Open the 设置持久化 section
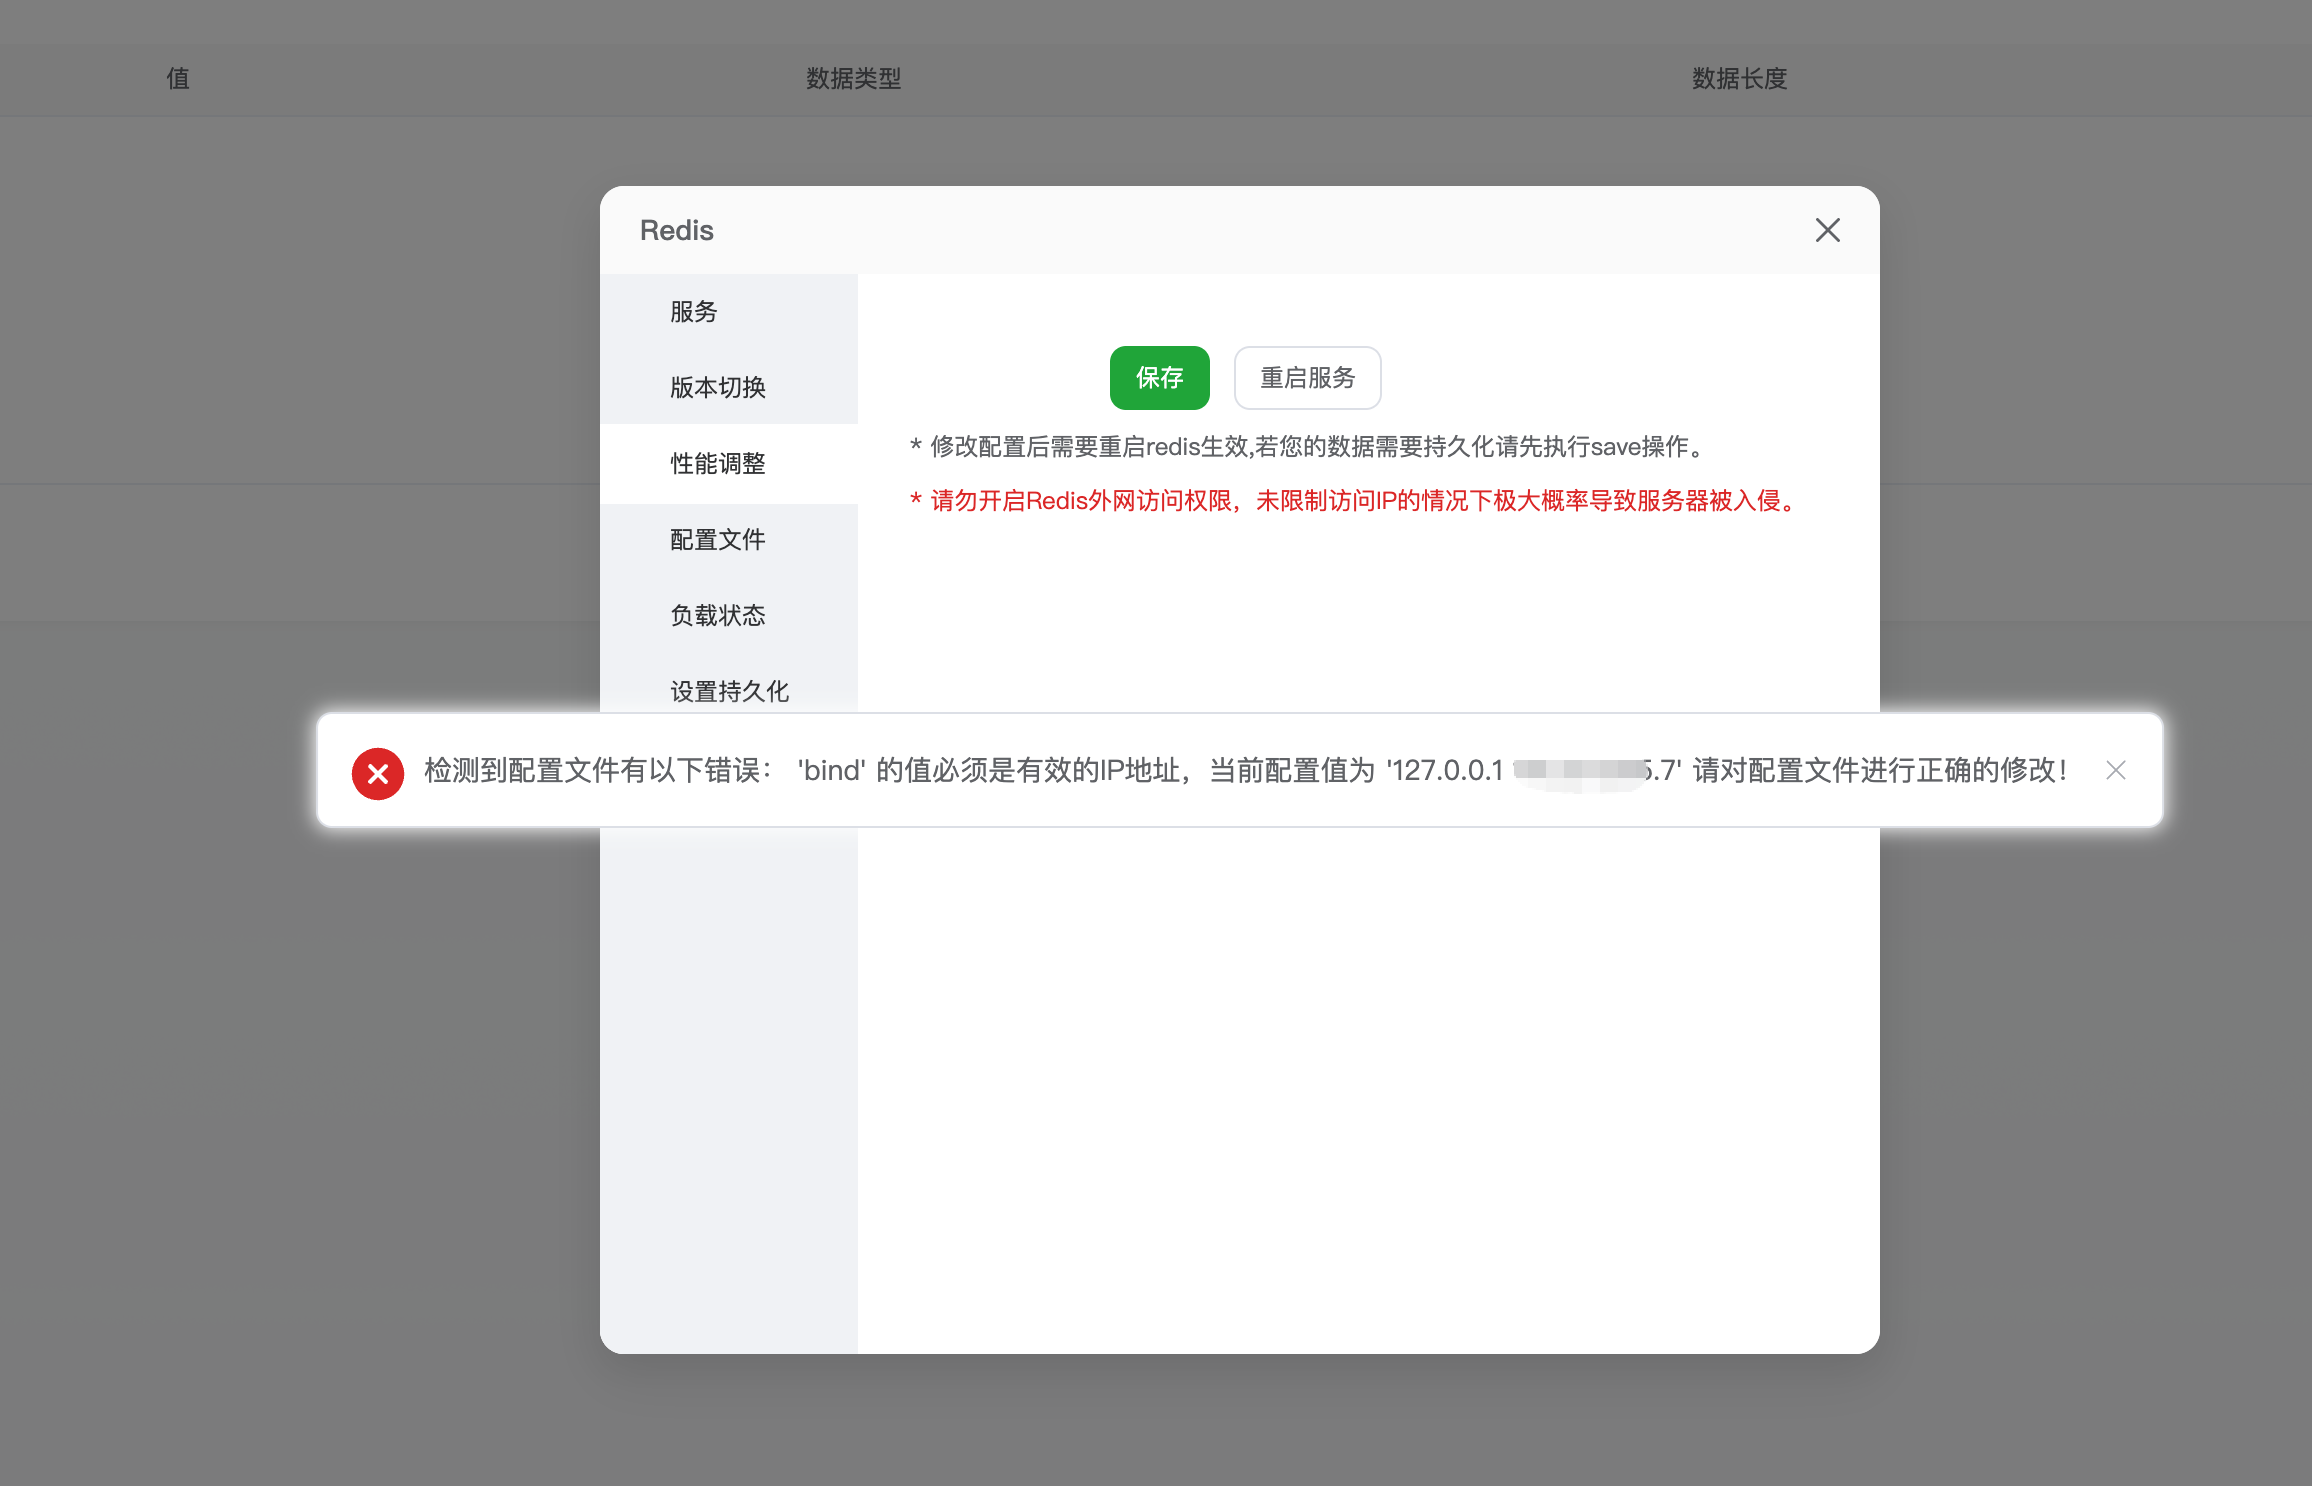This screenshot has height=1486, width=2312. pyautogui.click(x=728, y=691)
